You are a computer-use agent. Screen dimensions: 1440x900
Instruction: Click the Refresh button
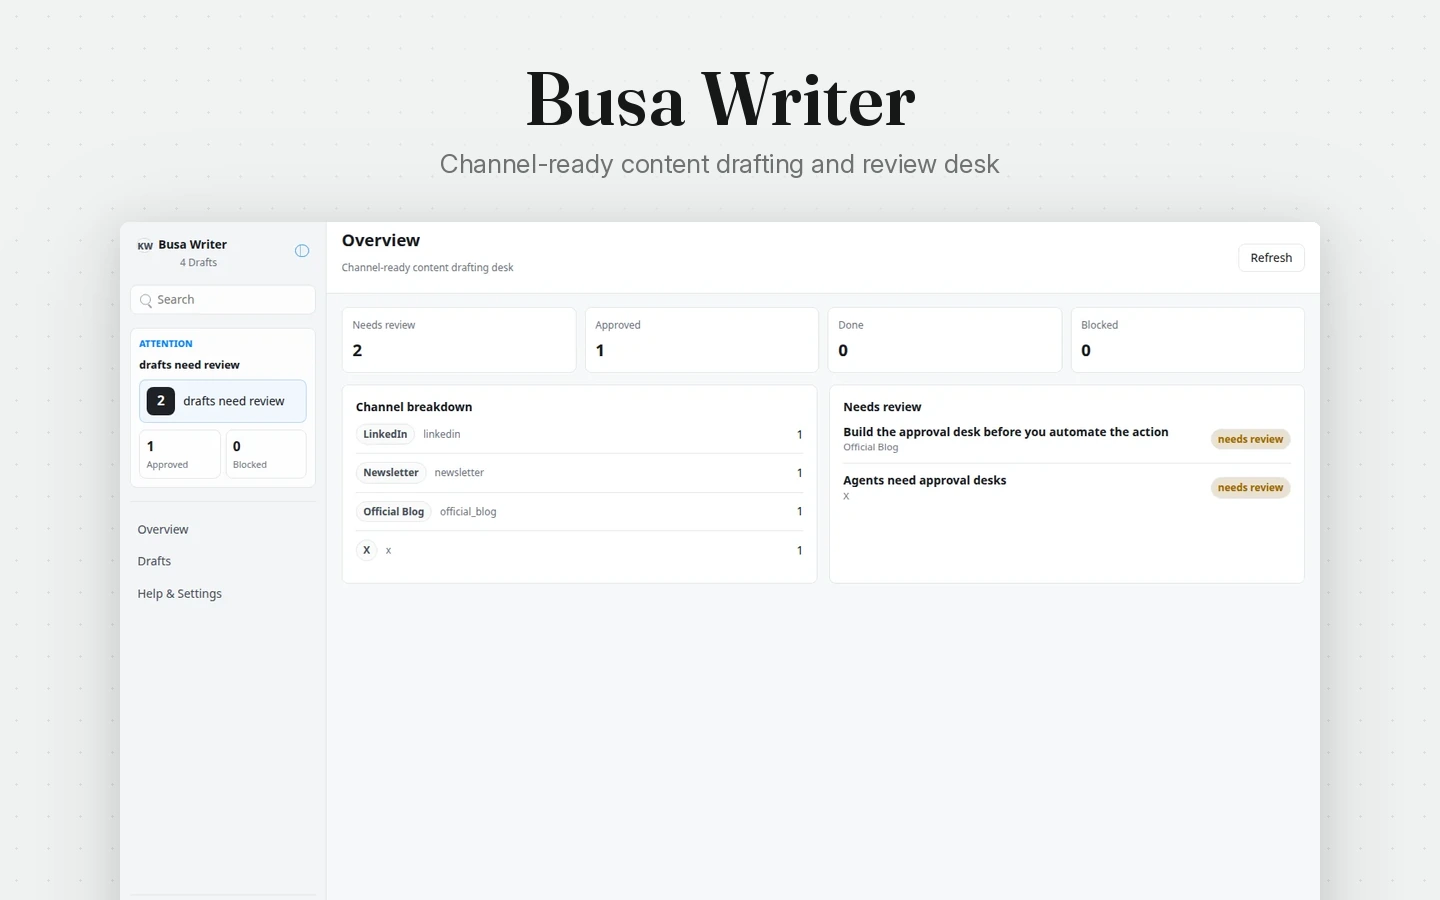(x=1271, y=258)
